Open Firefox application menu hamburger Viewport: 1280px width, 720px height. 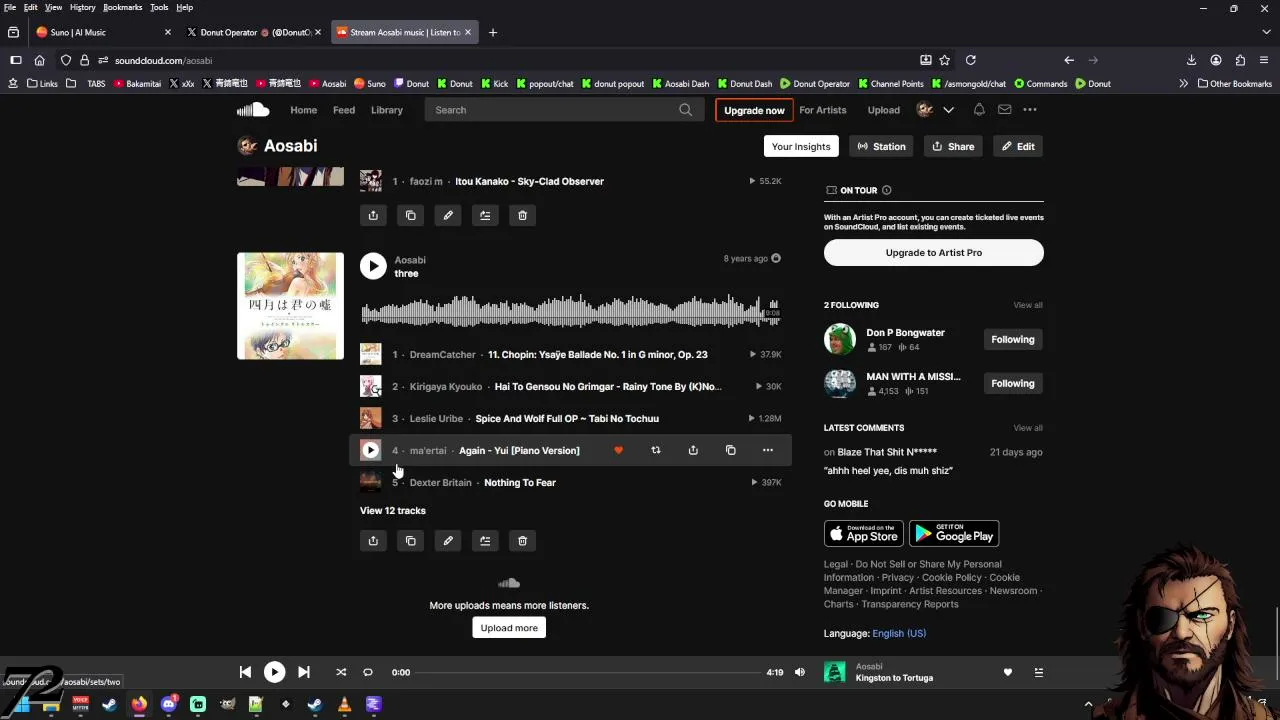[1264, 60]
